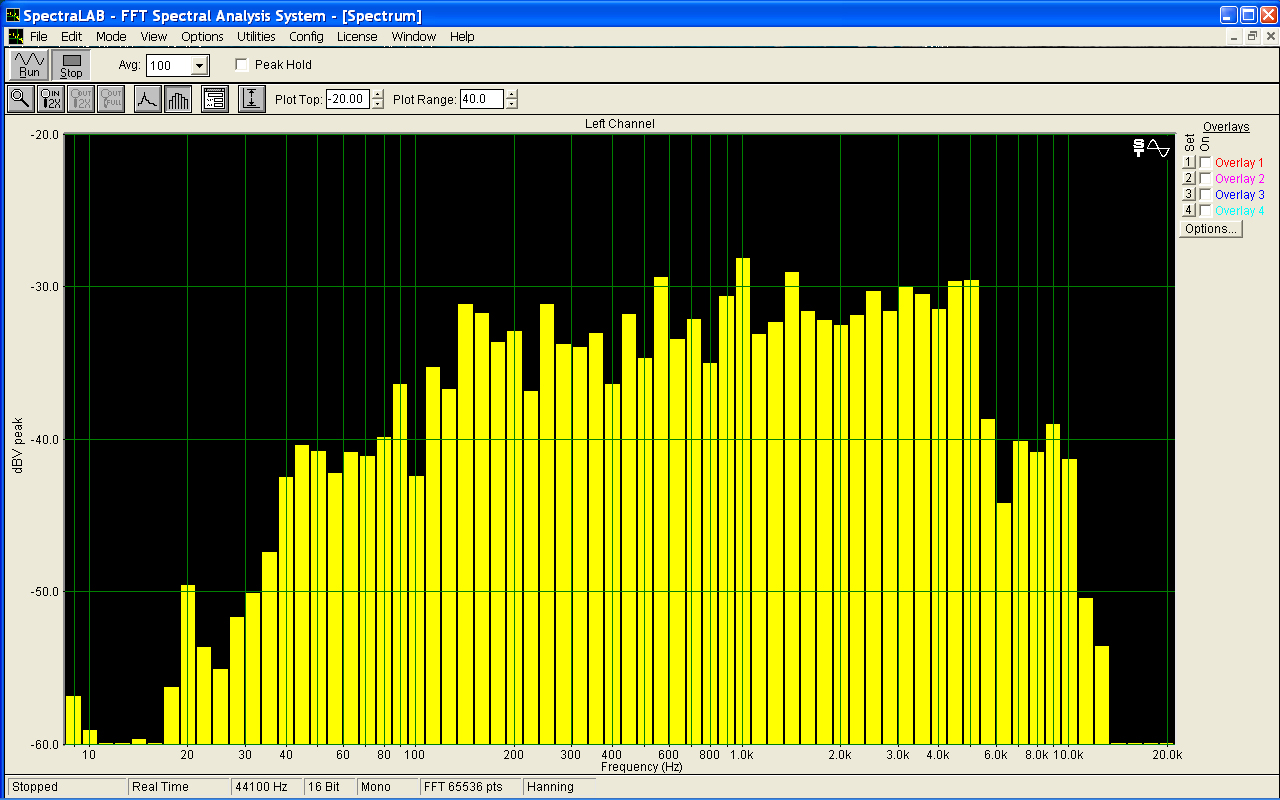
Task: Turn on Overlay 4 checkbox
Action: pyautogui.click(x=1206, y=211)
